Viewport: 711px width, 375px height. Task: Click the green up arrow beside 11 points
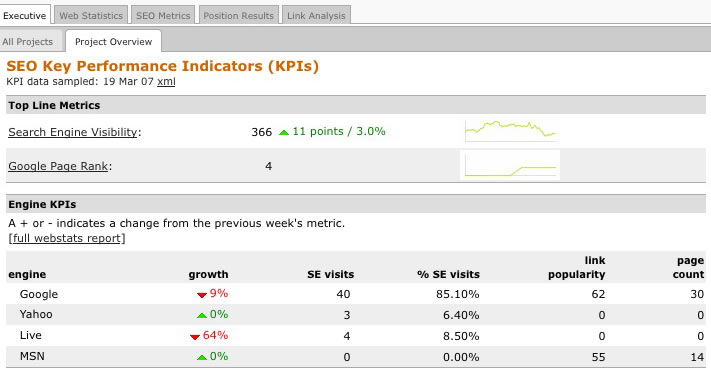284,132
